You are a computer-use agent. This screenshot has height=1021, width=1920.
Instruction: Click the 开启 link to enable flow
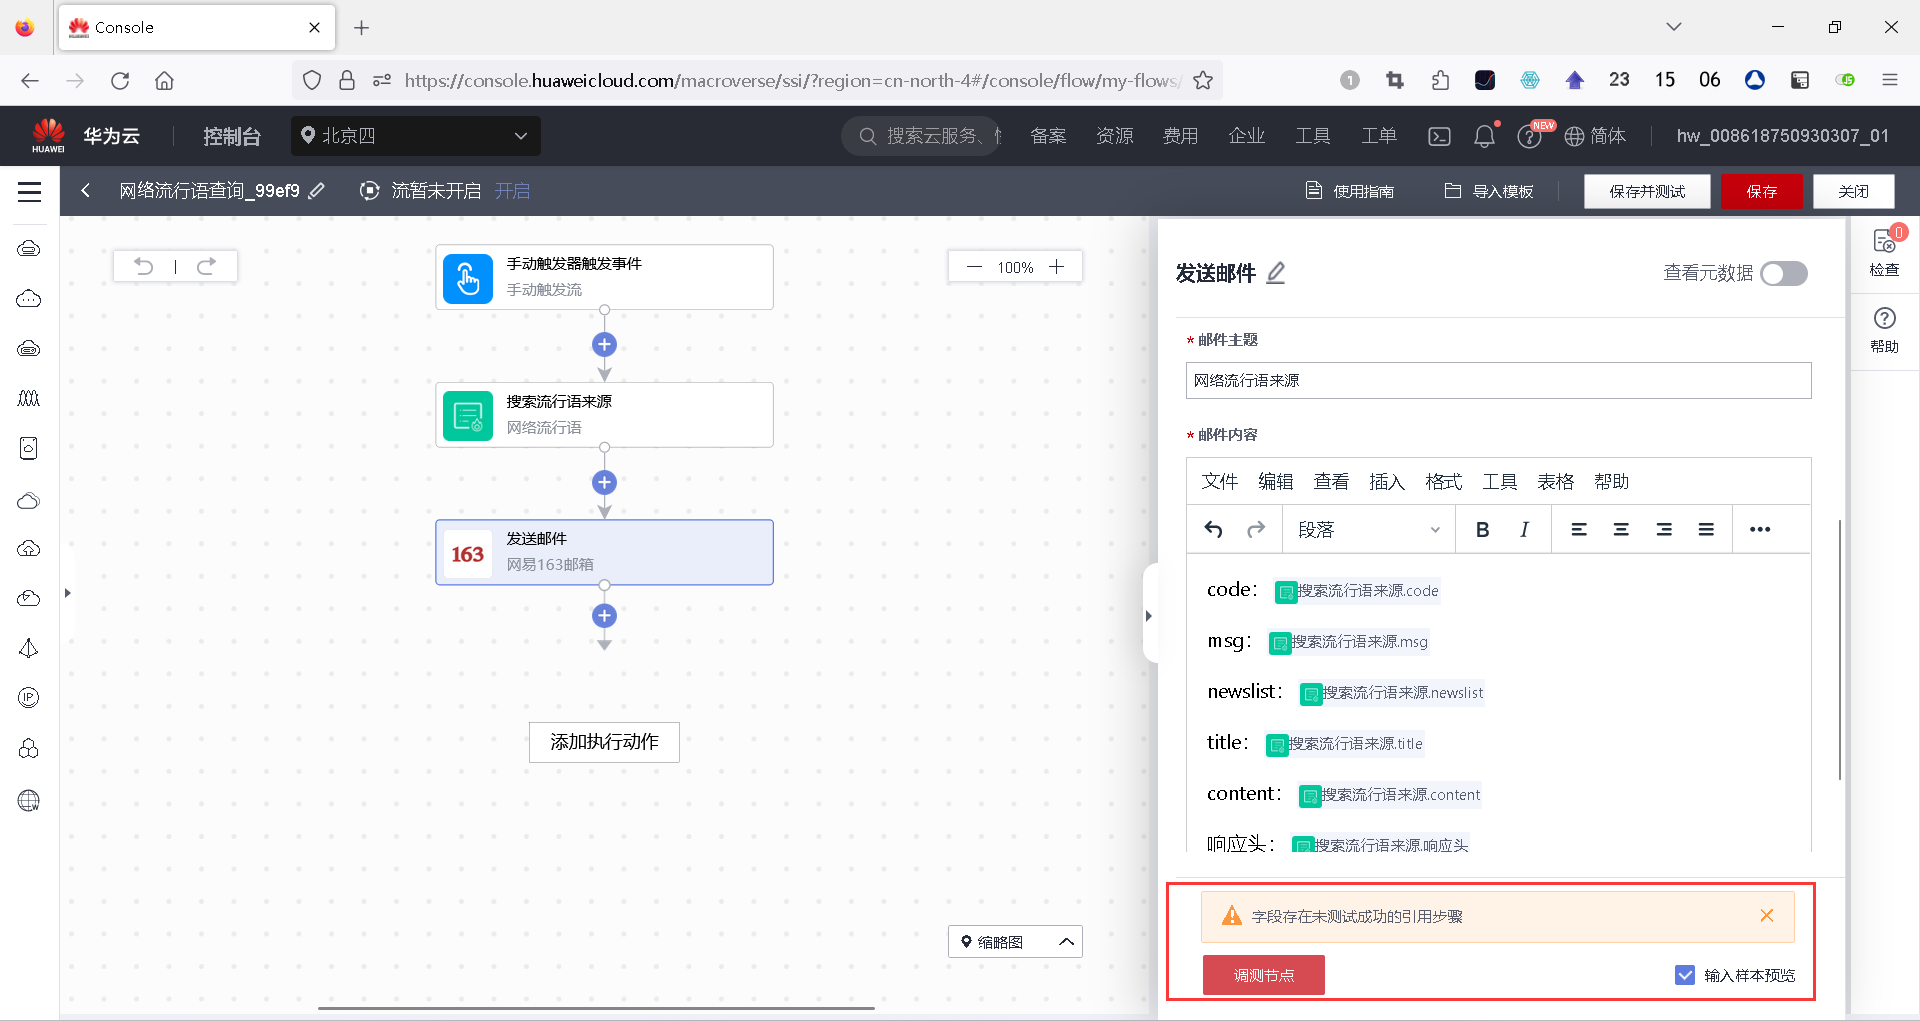(x=512, y=191)
